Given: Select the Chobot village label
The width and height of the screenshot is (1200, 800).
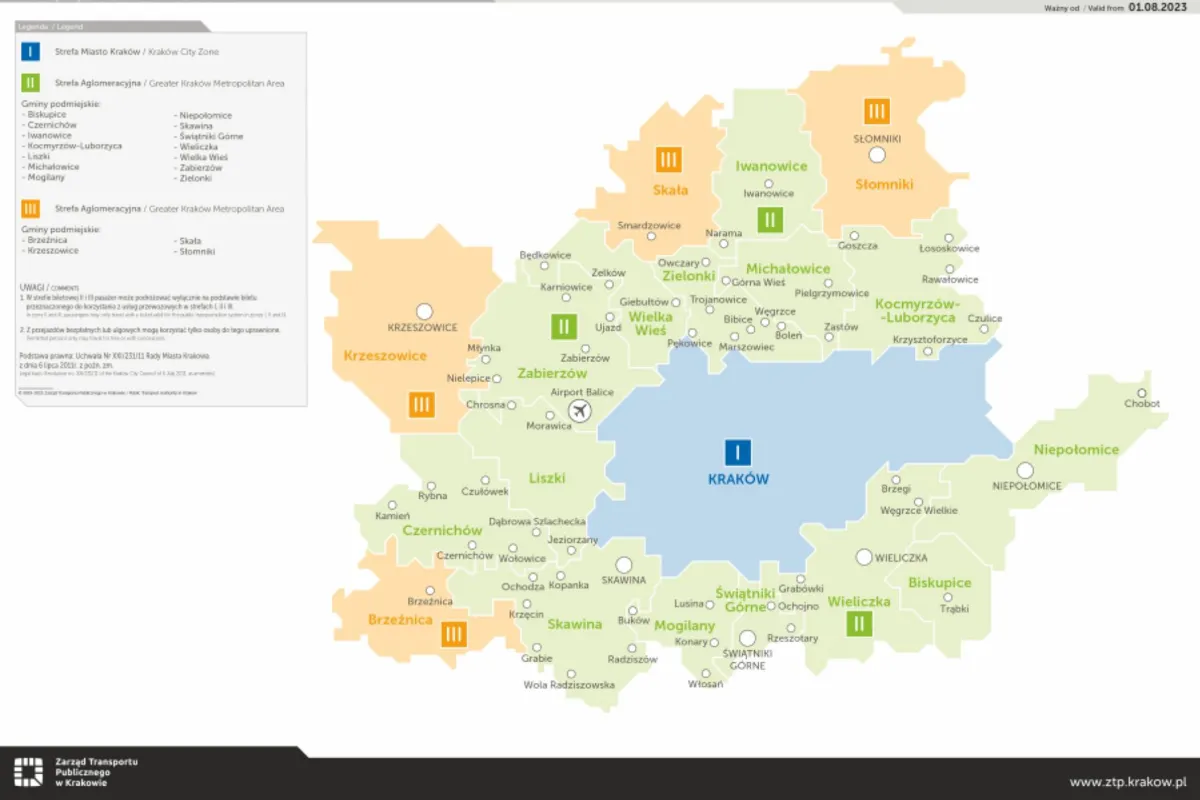Looking at the screenshot, I should point(1142,404).
